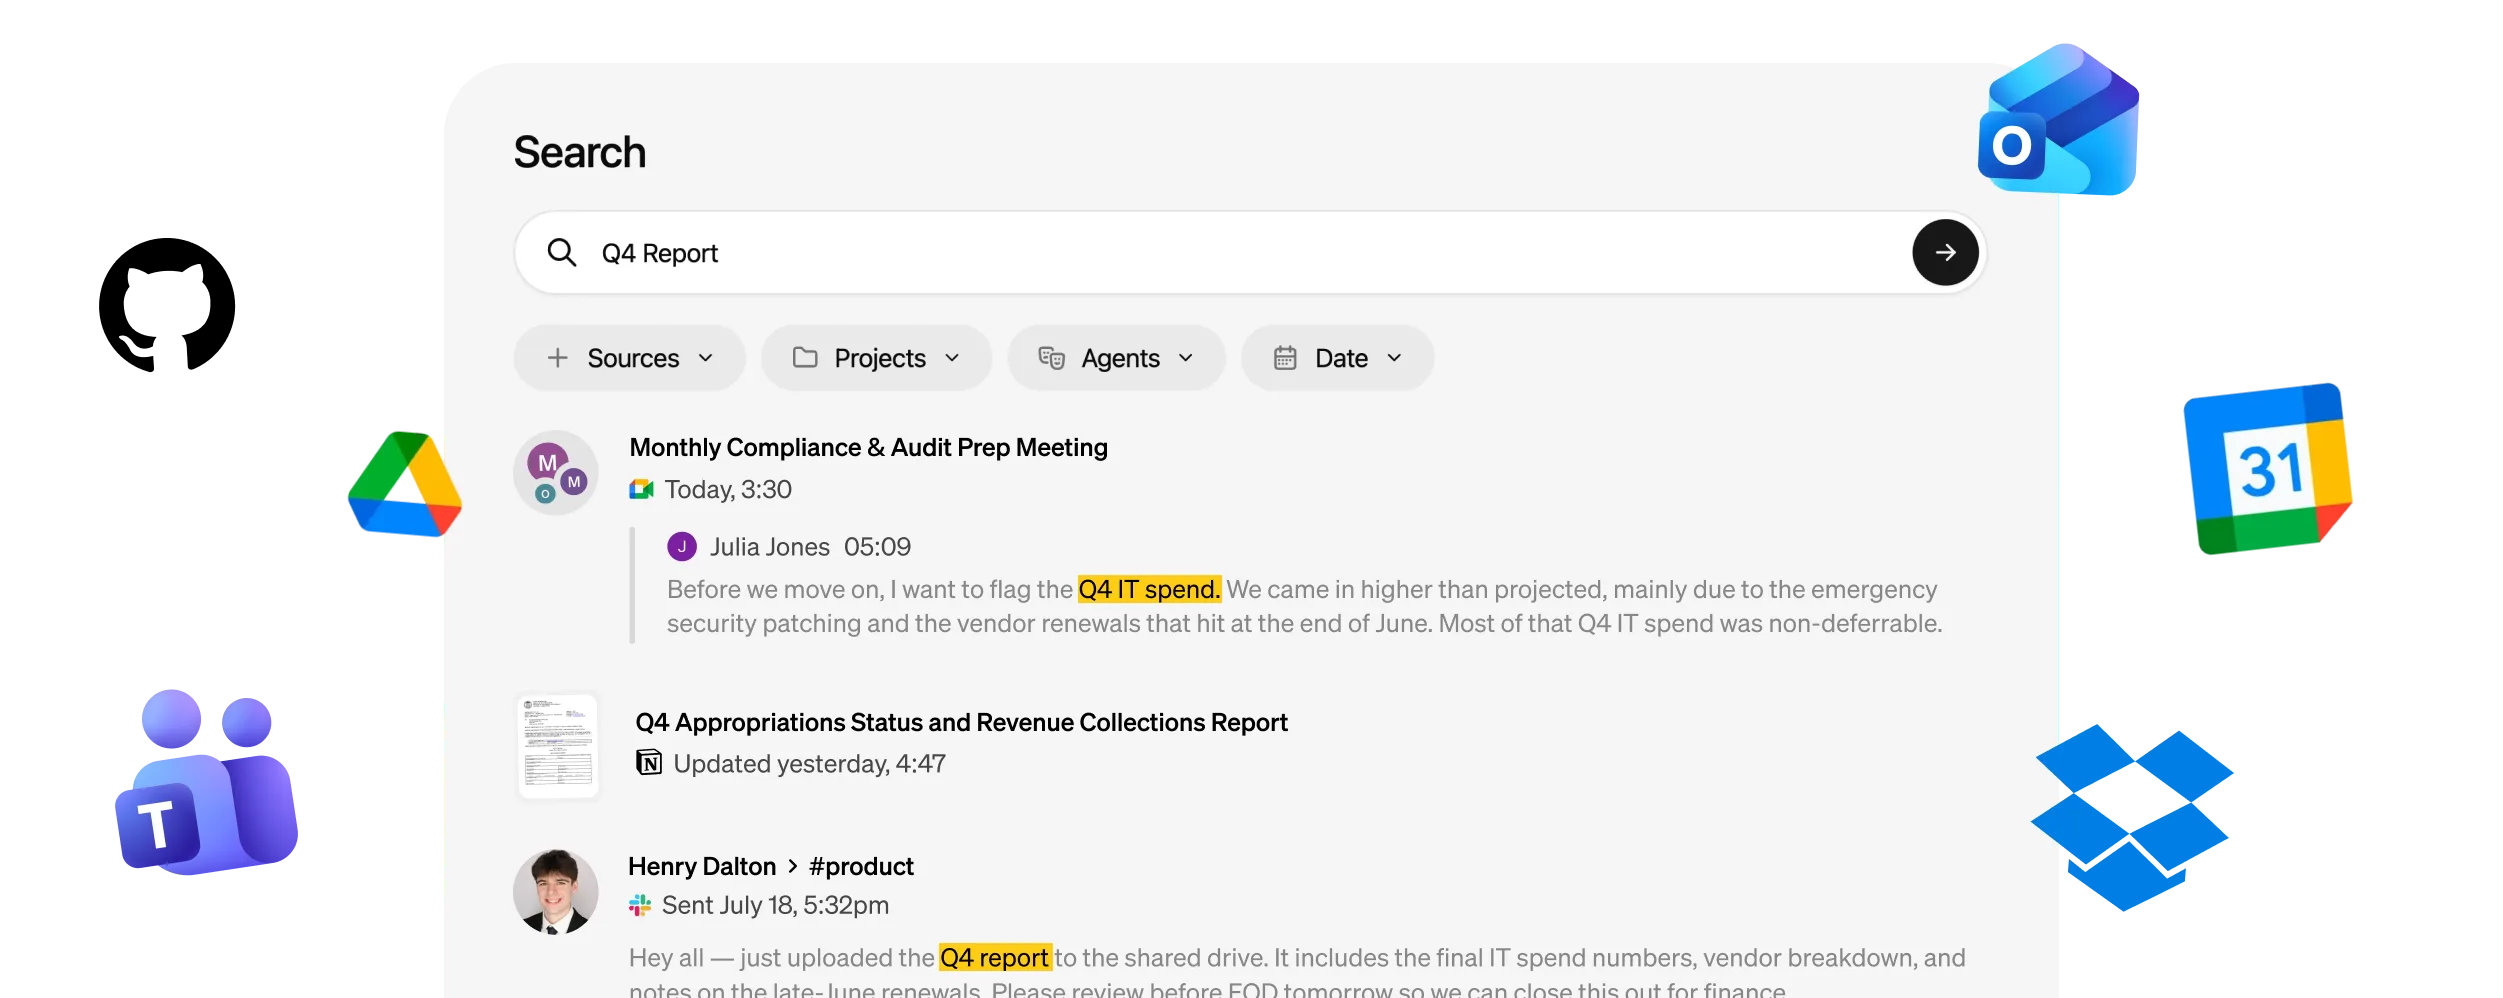Click the 05:09 transcript timestamp

point(877,547)
